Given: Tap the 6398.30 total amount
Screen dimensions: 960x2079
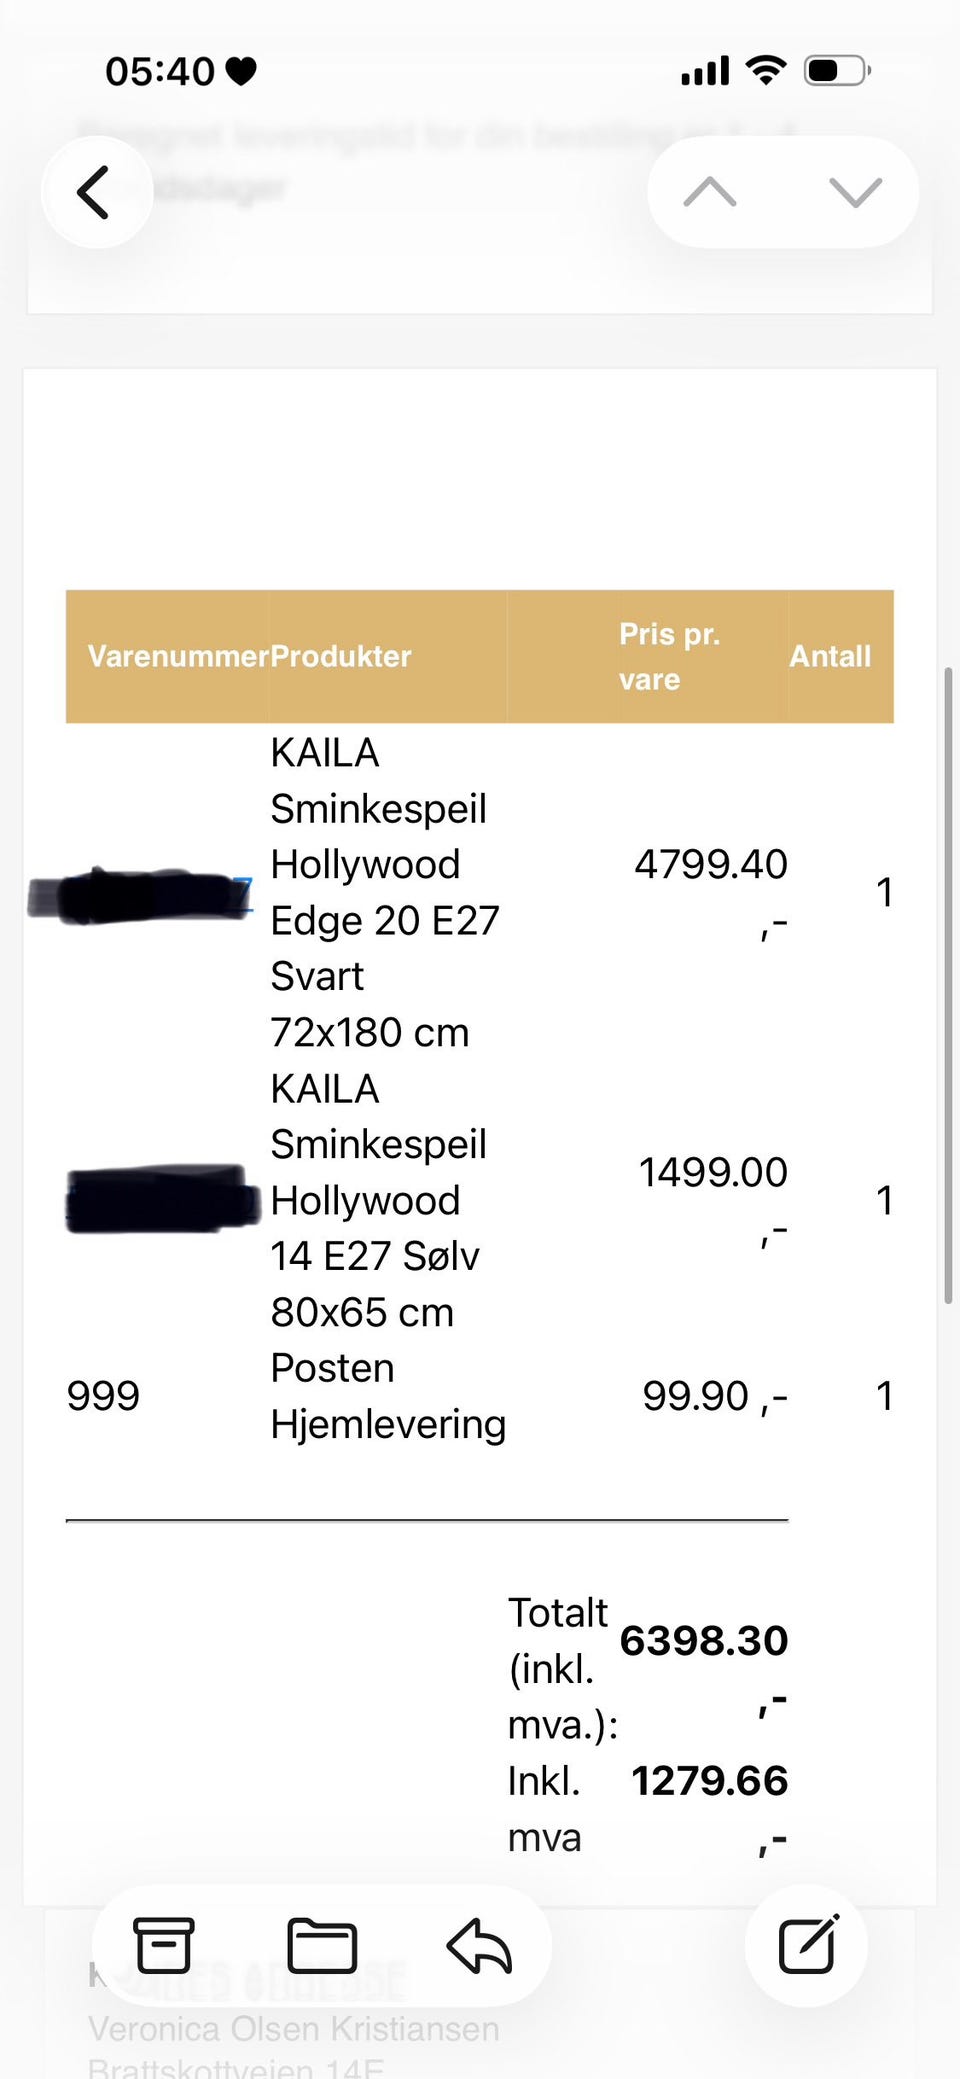Looking at the screenshot, I should pos(703,1641).
